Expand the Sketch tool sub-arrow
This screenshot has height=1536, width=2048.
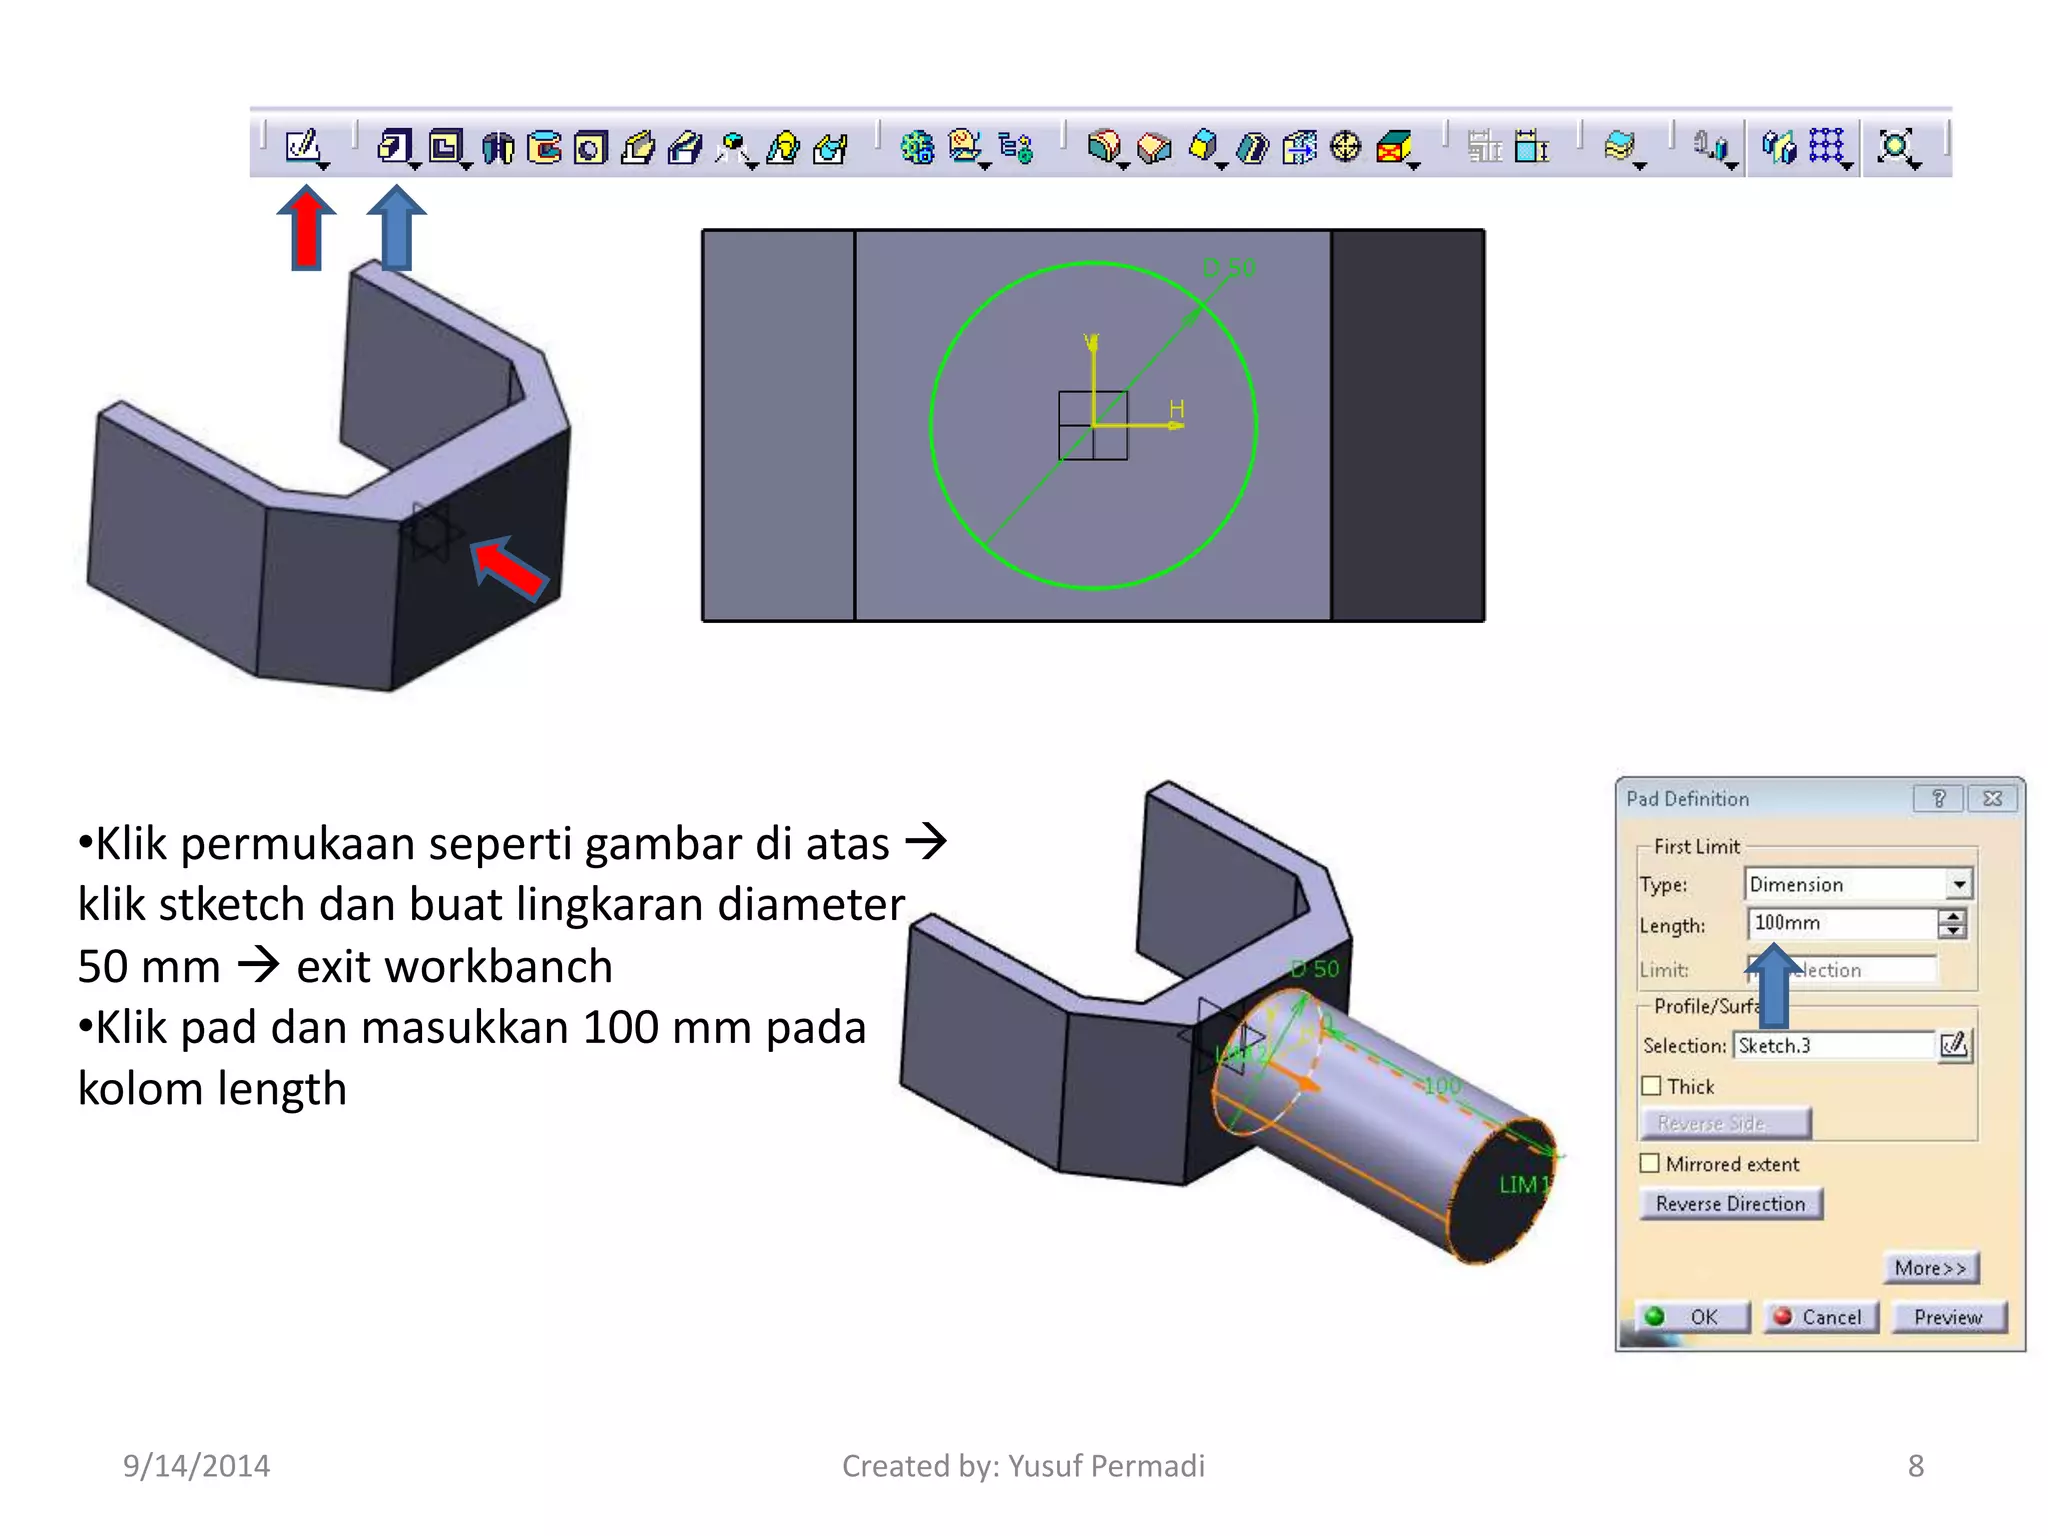click(323, 165)
